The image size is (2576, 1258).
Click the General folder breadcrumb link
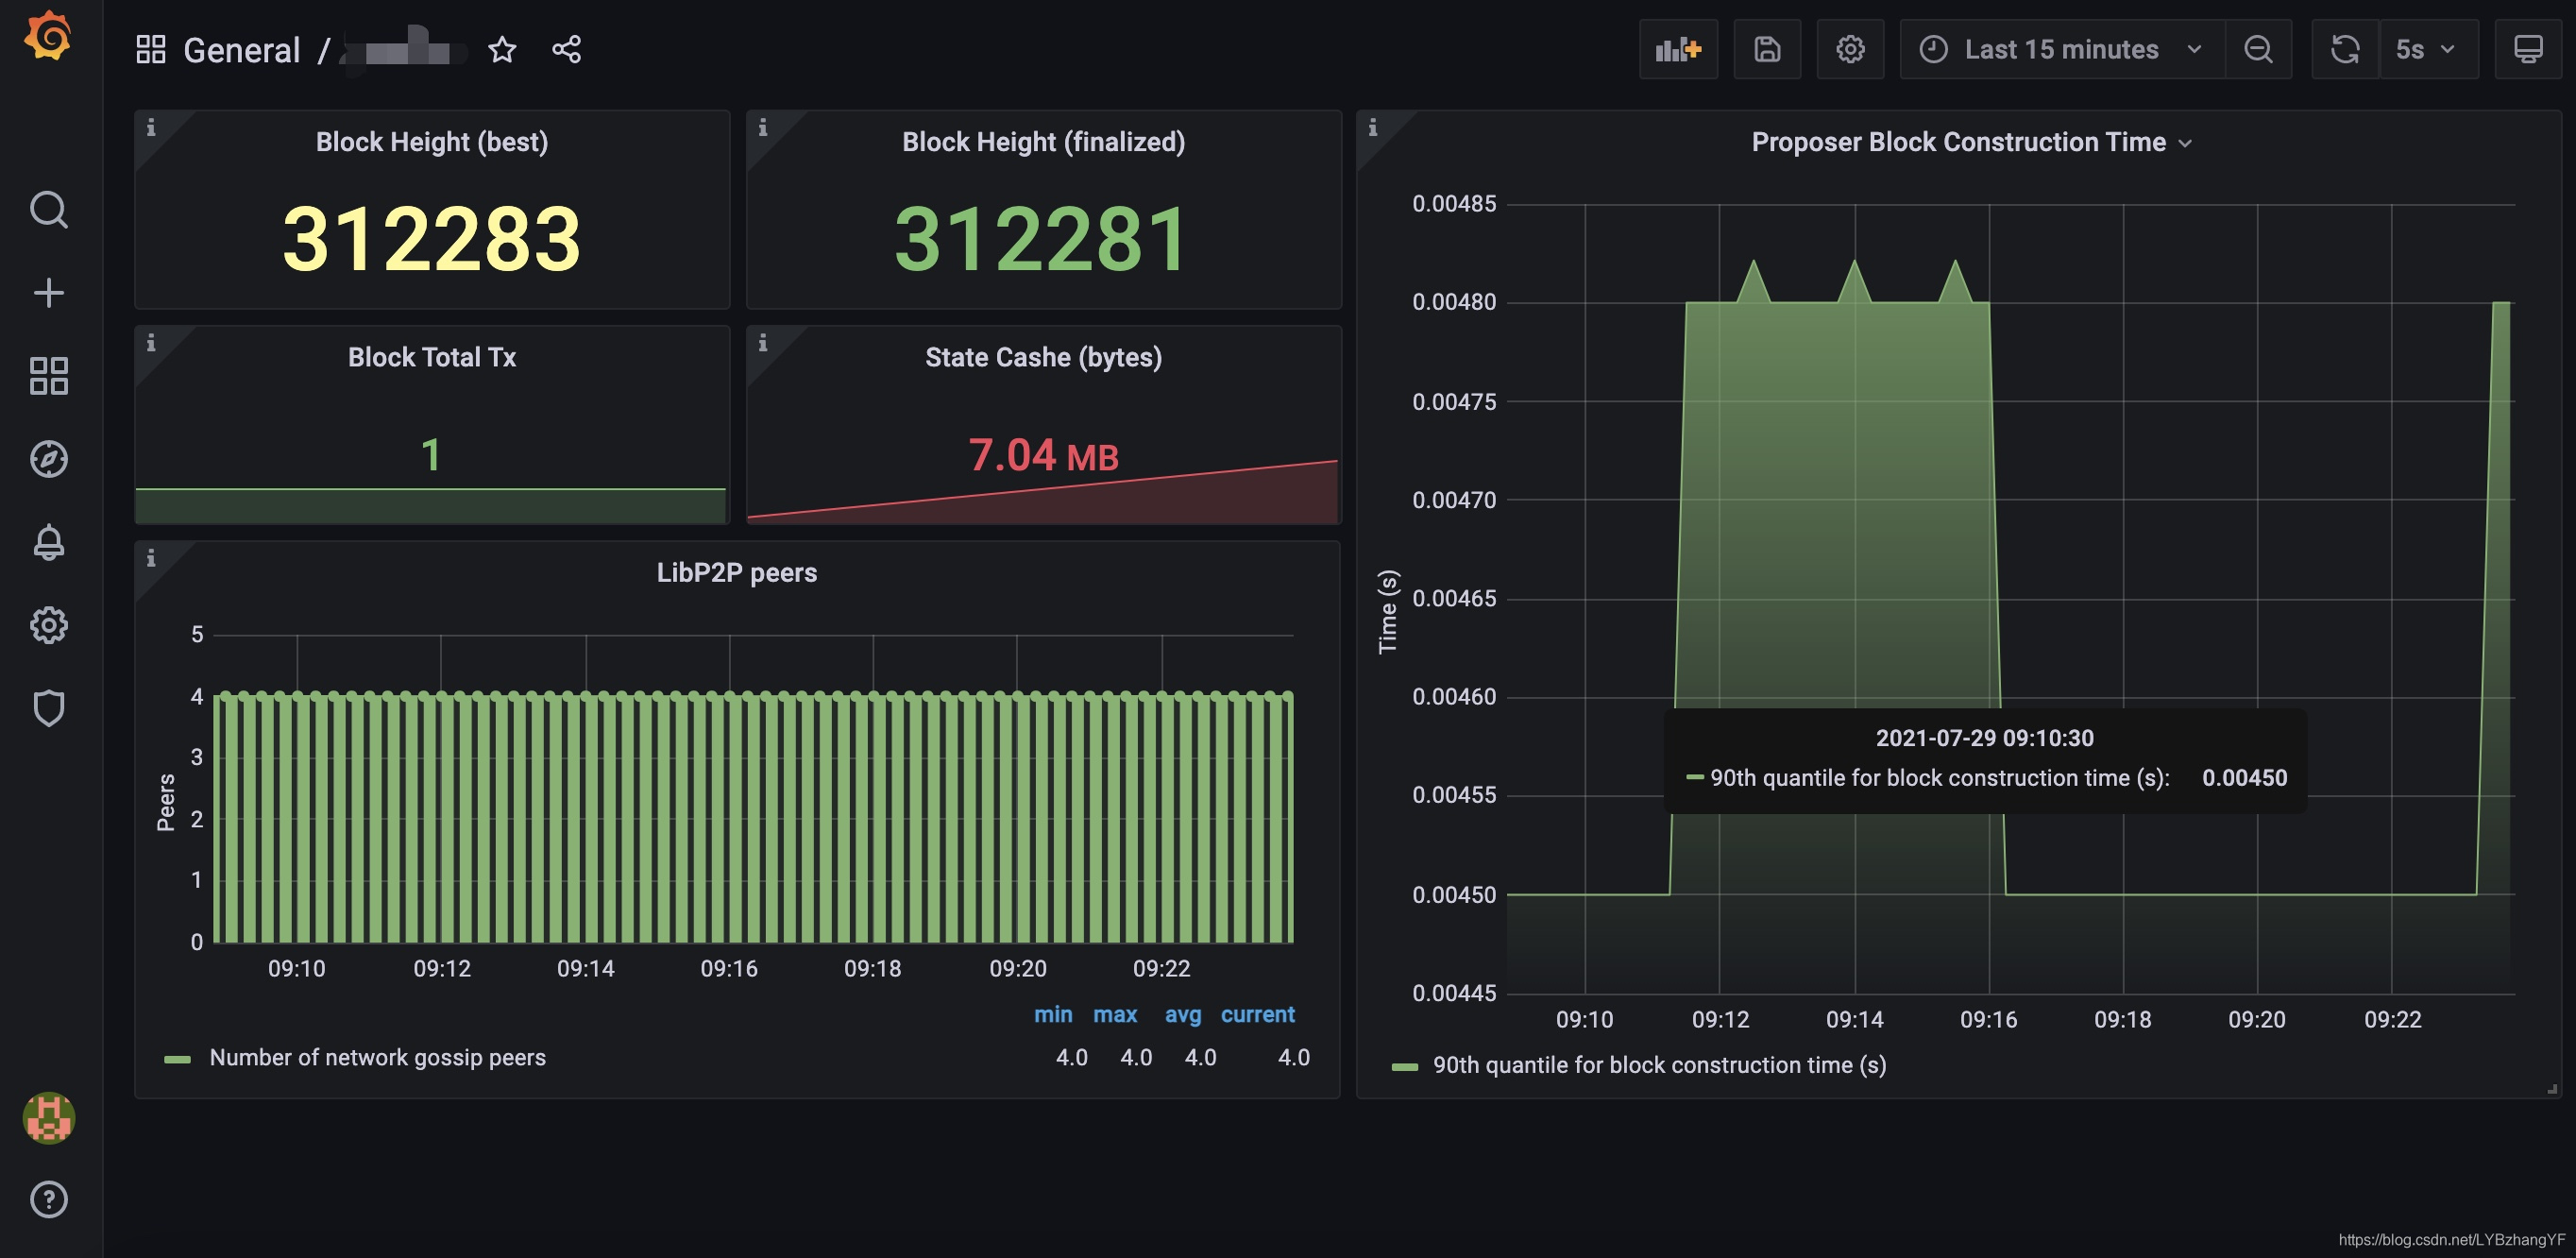click(241, 50)
